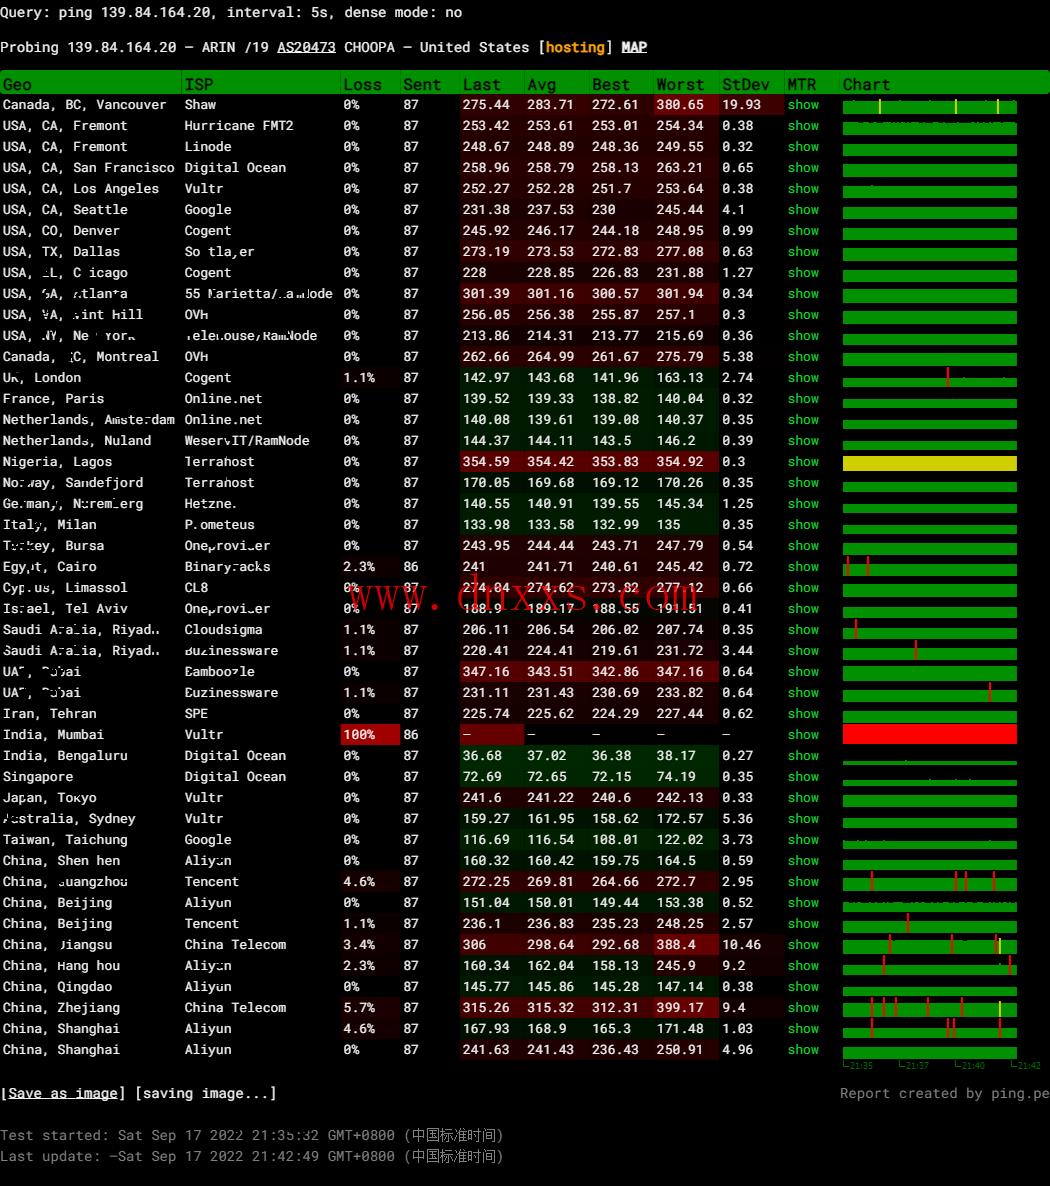Click the StDev column header
1050x1186 pixels.
pos(746,84)
